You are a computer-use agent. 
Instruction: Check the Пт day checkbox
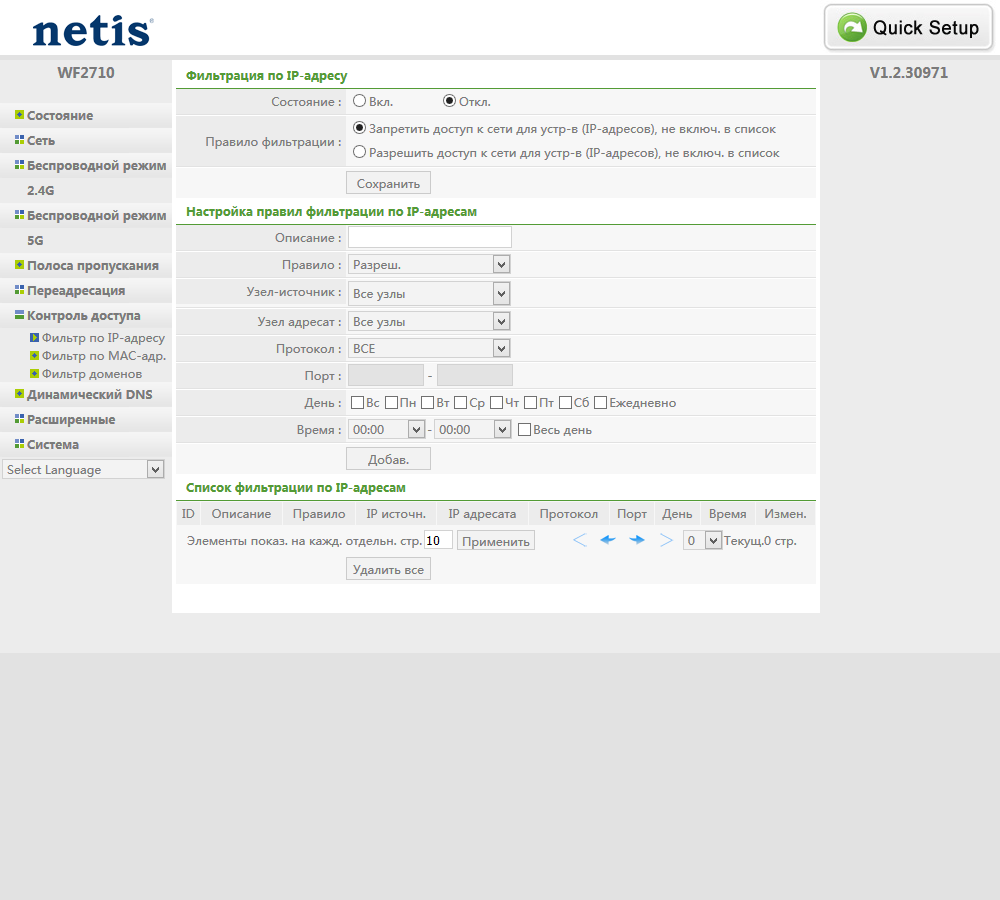pos(530,402)
